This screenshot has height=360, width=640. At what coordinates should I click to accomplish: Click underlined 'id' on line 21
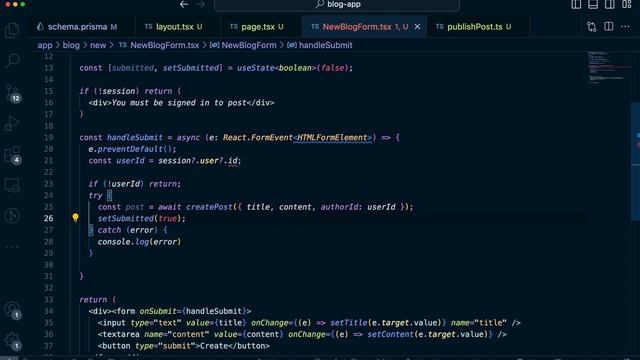(x=233, y=161)
